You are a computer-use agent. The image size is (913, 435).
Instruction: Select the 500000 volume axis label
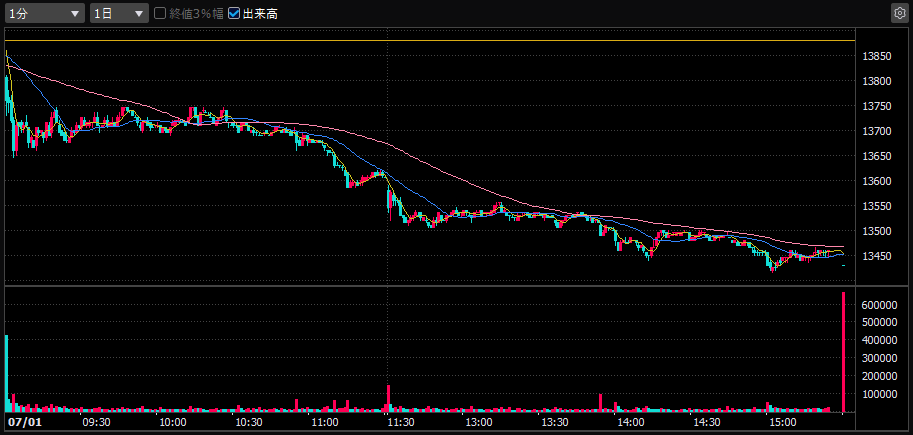point(880,322)
